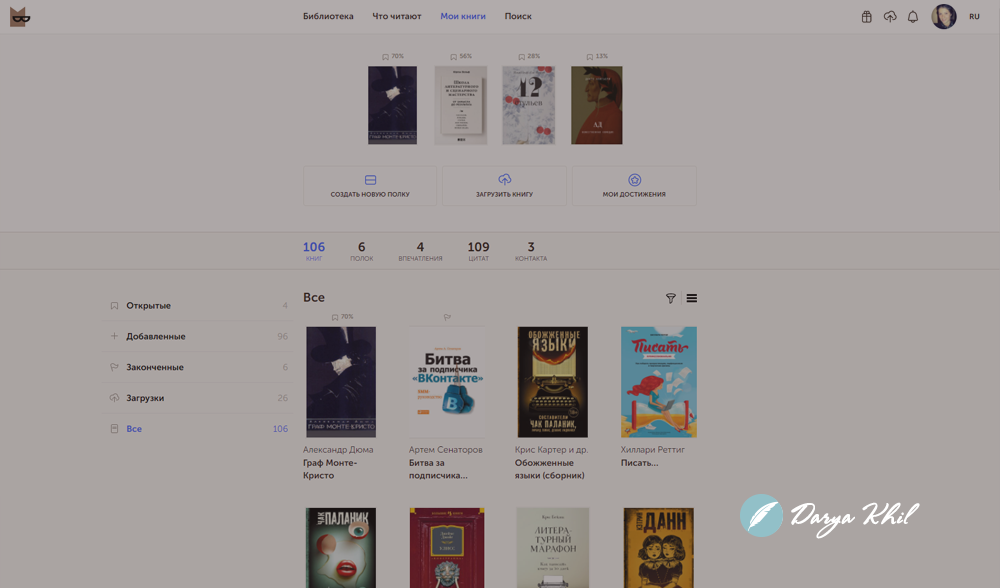Open title Граф Монте-Кристо link
The height and width of the screenshot is (588, 1000).
[x=330, y=469]
